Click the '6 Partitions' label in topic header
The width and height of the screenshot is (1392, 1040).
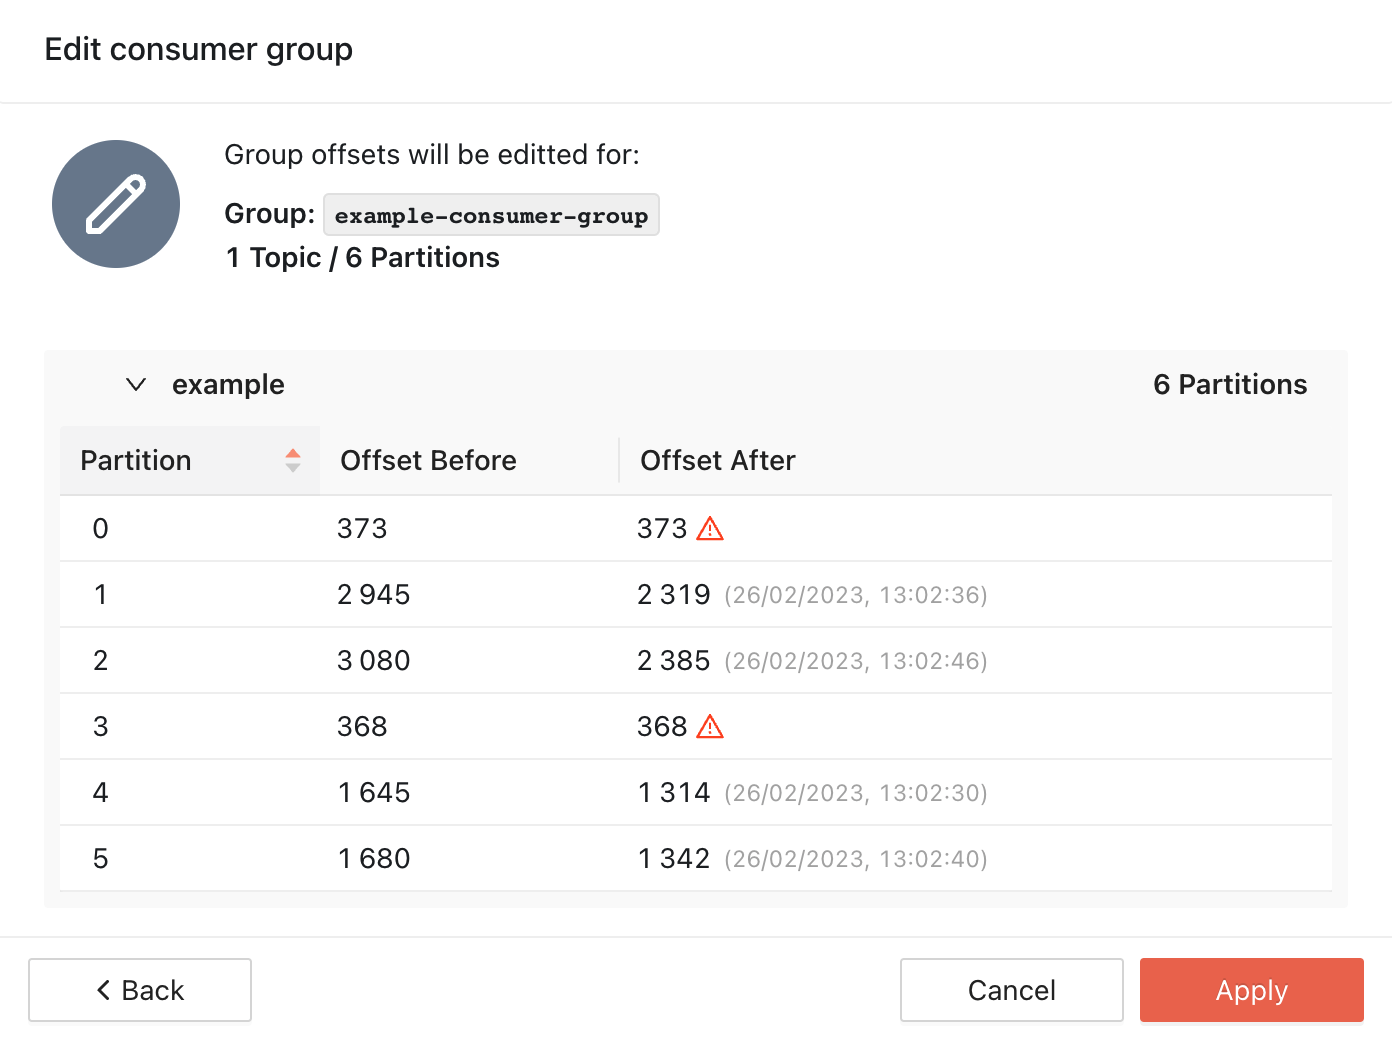[1230, 384]
